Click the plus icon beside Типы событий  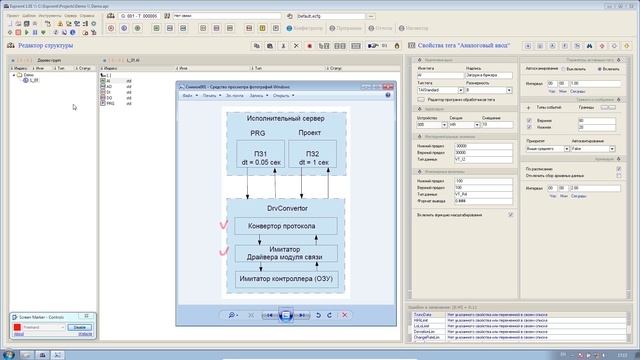coord(529,108)
